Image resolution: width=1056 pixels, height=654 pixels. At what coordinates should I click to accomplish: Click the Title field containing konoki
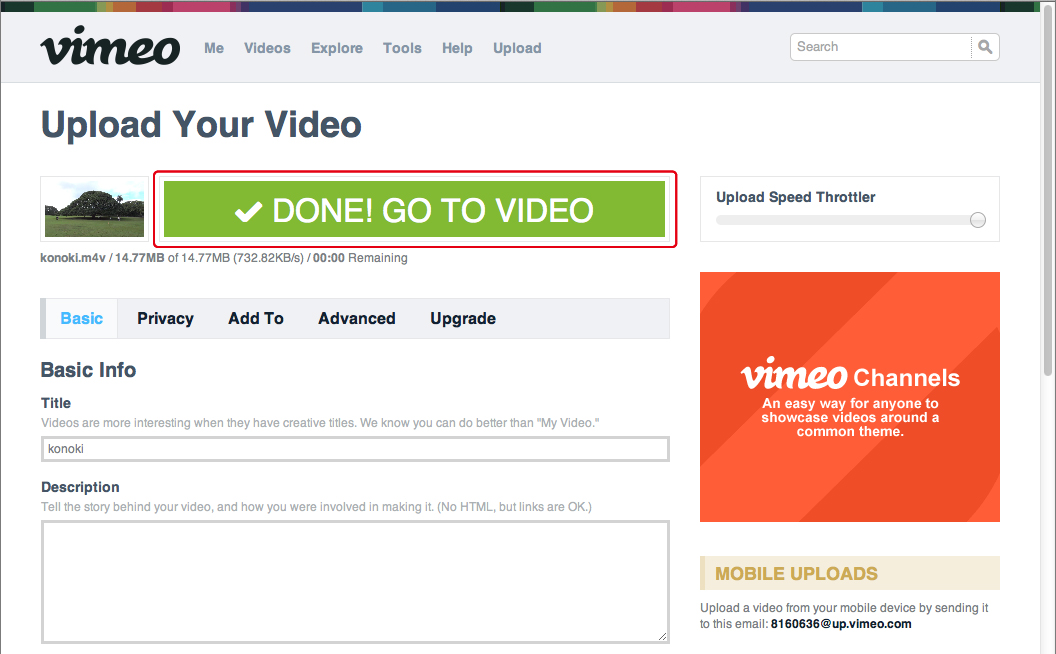tap(356, 449)
